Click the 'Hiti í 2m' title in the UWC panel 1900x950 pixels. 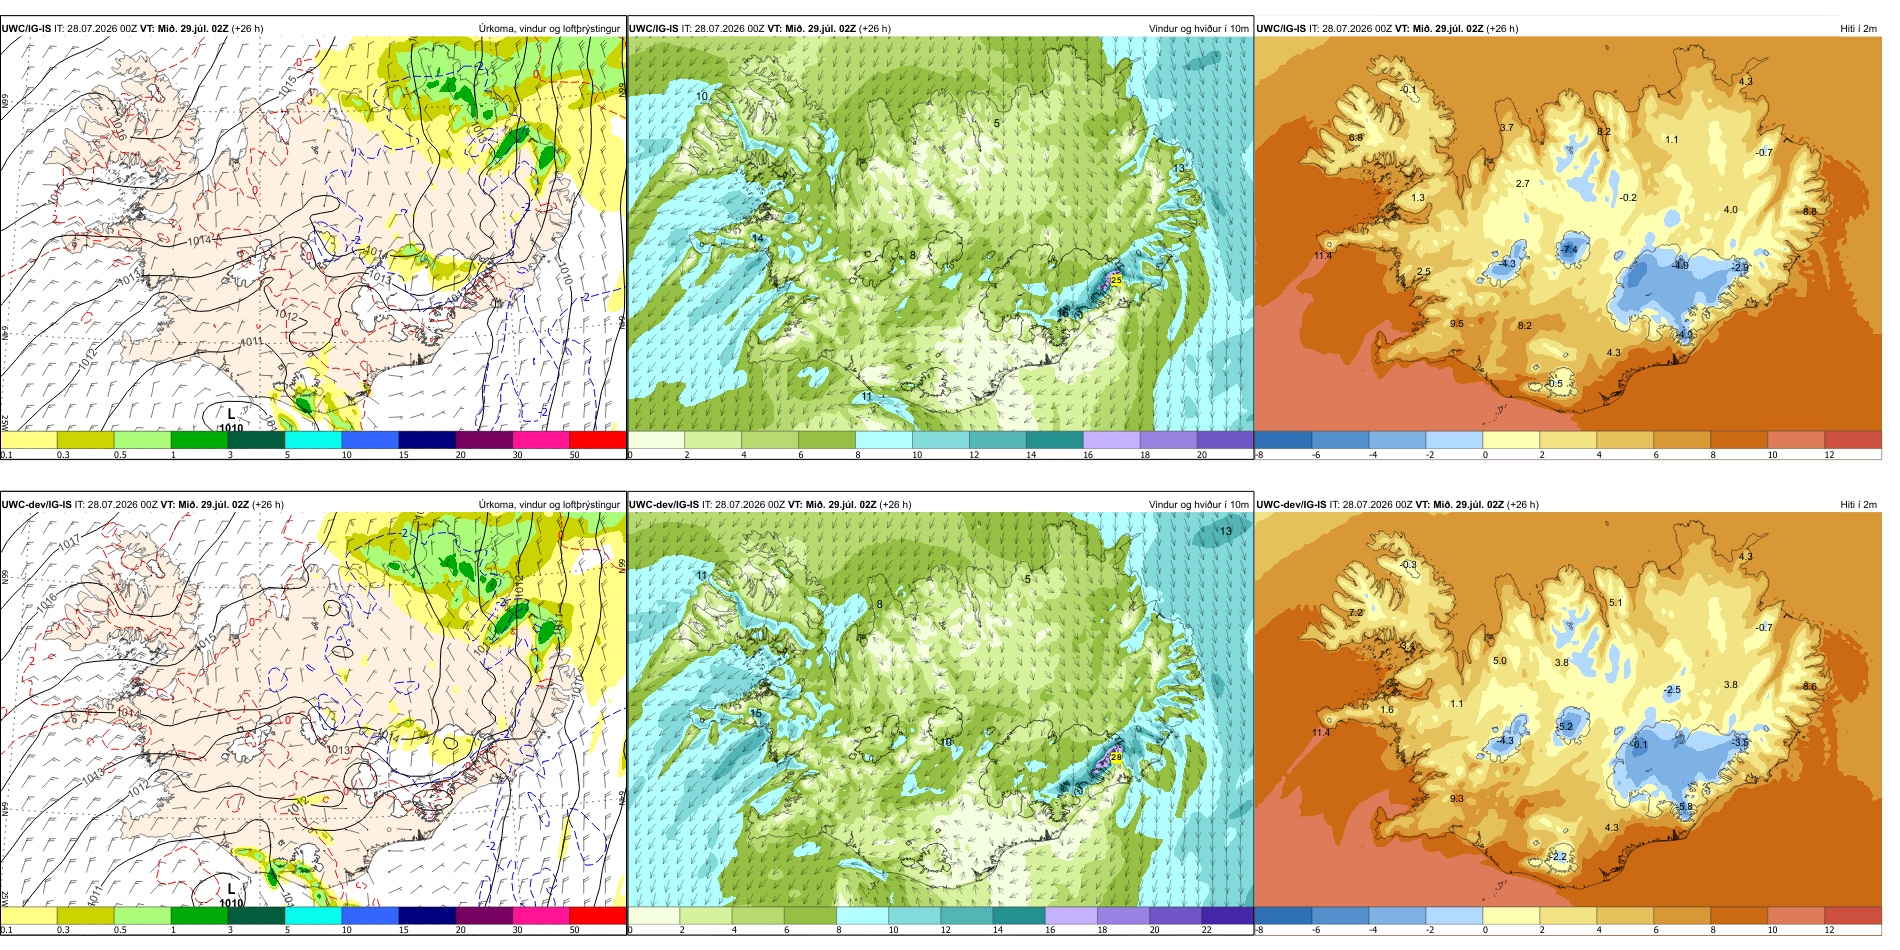pos(1858,29)
